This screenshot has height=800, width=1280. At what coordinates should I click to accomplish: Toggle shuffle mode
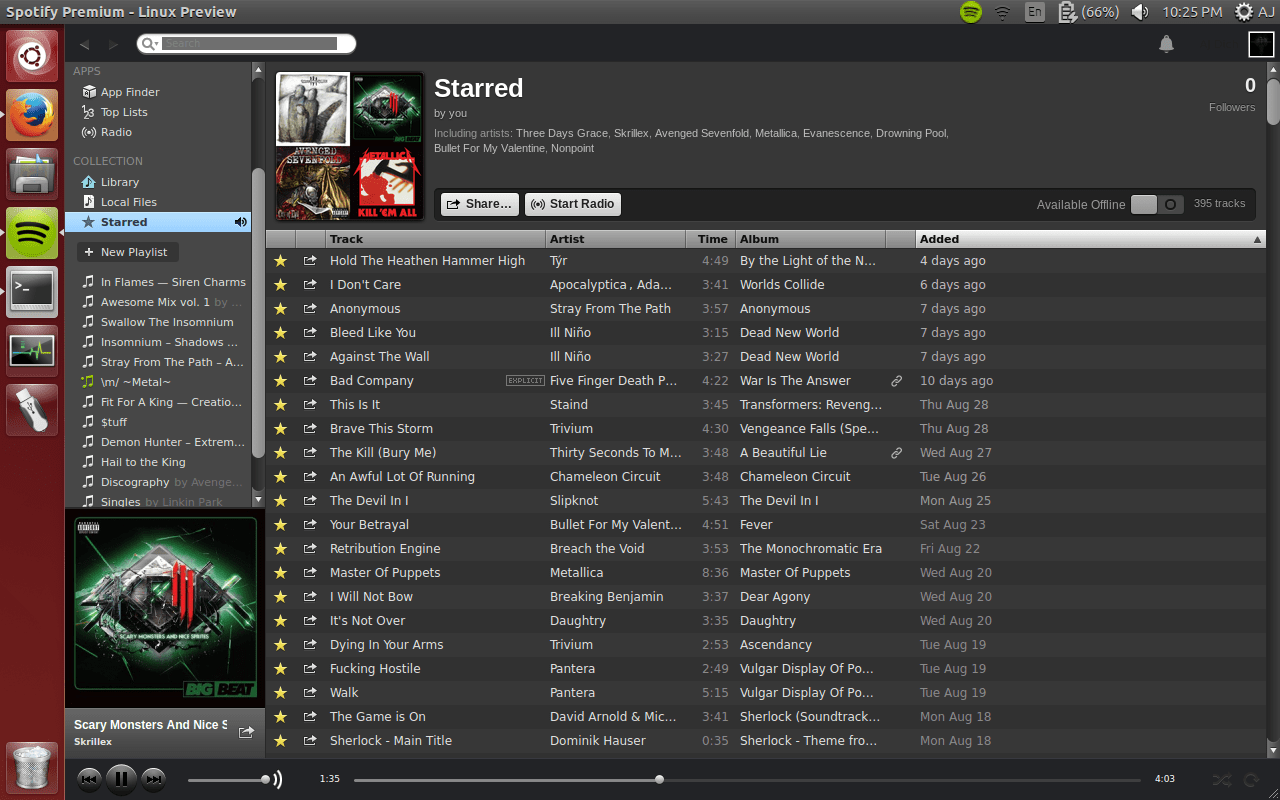coord(1222,779)
